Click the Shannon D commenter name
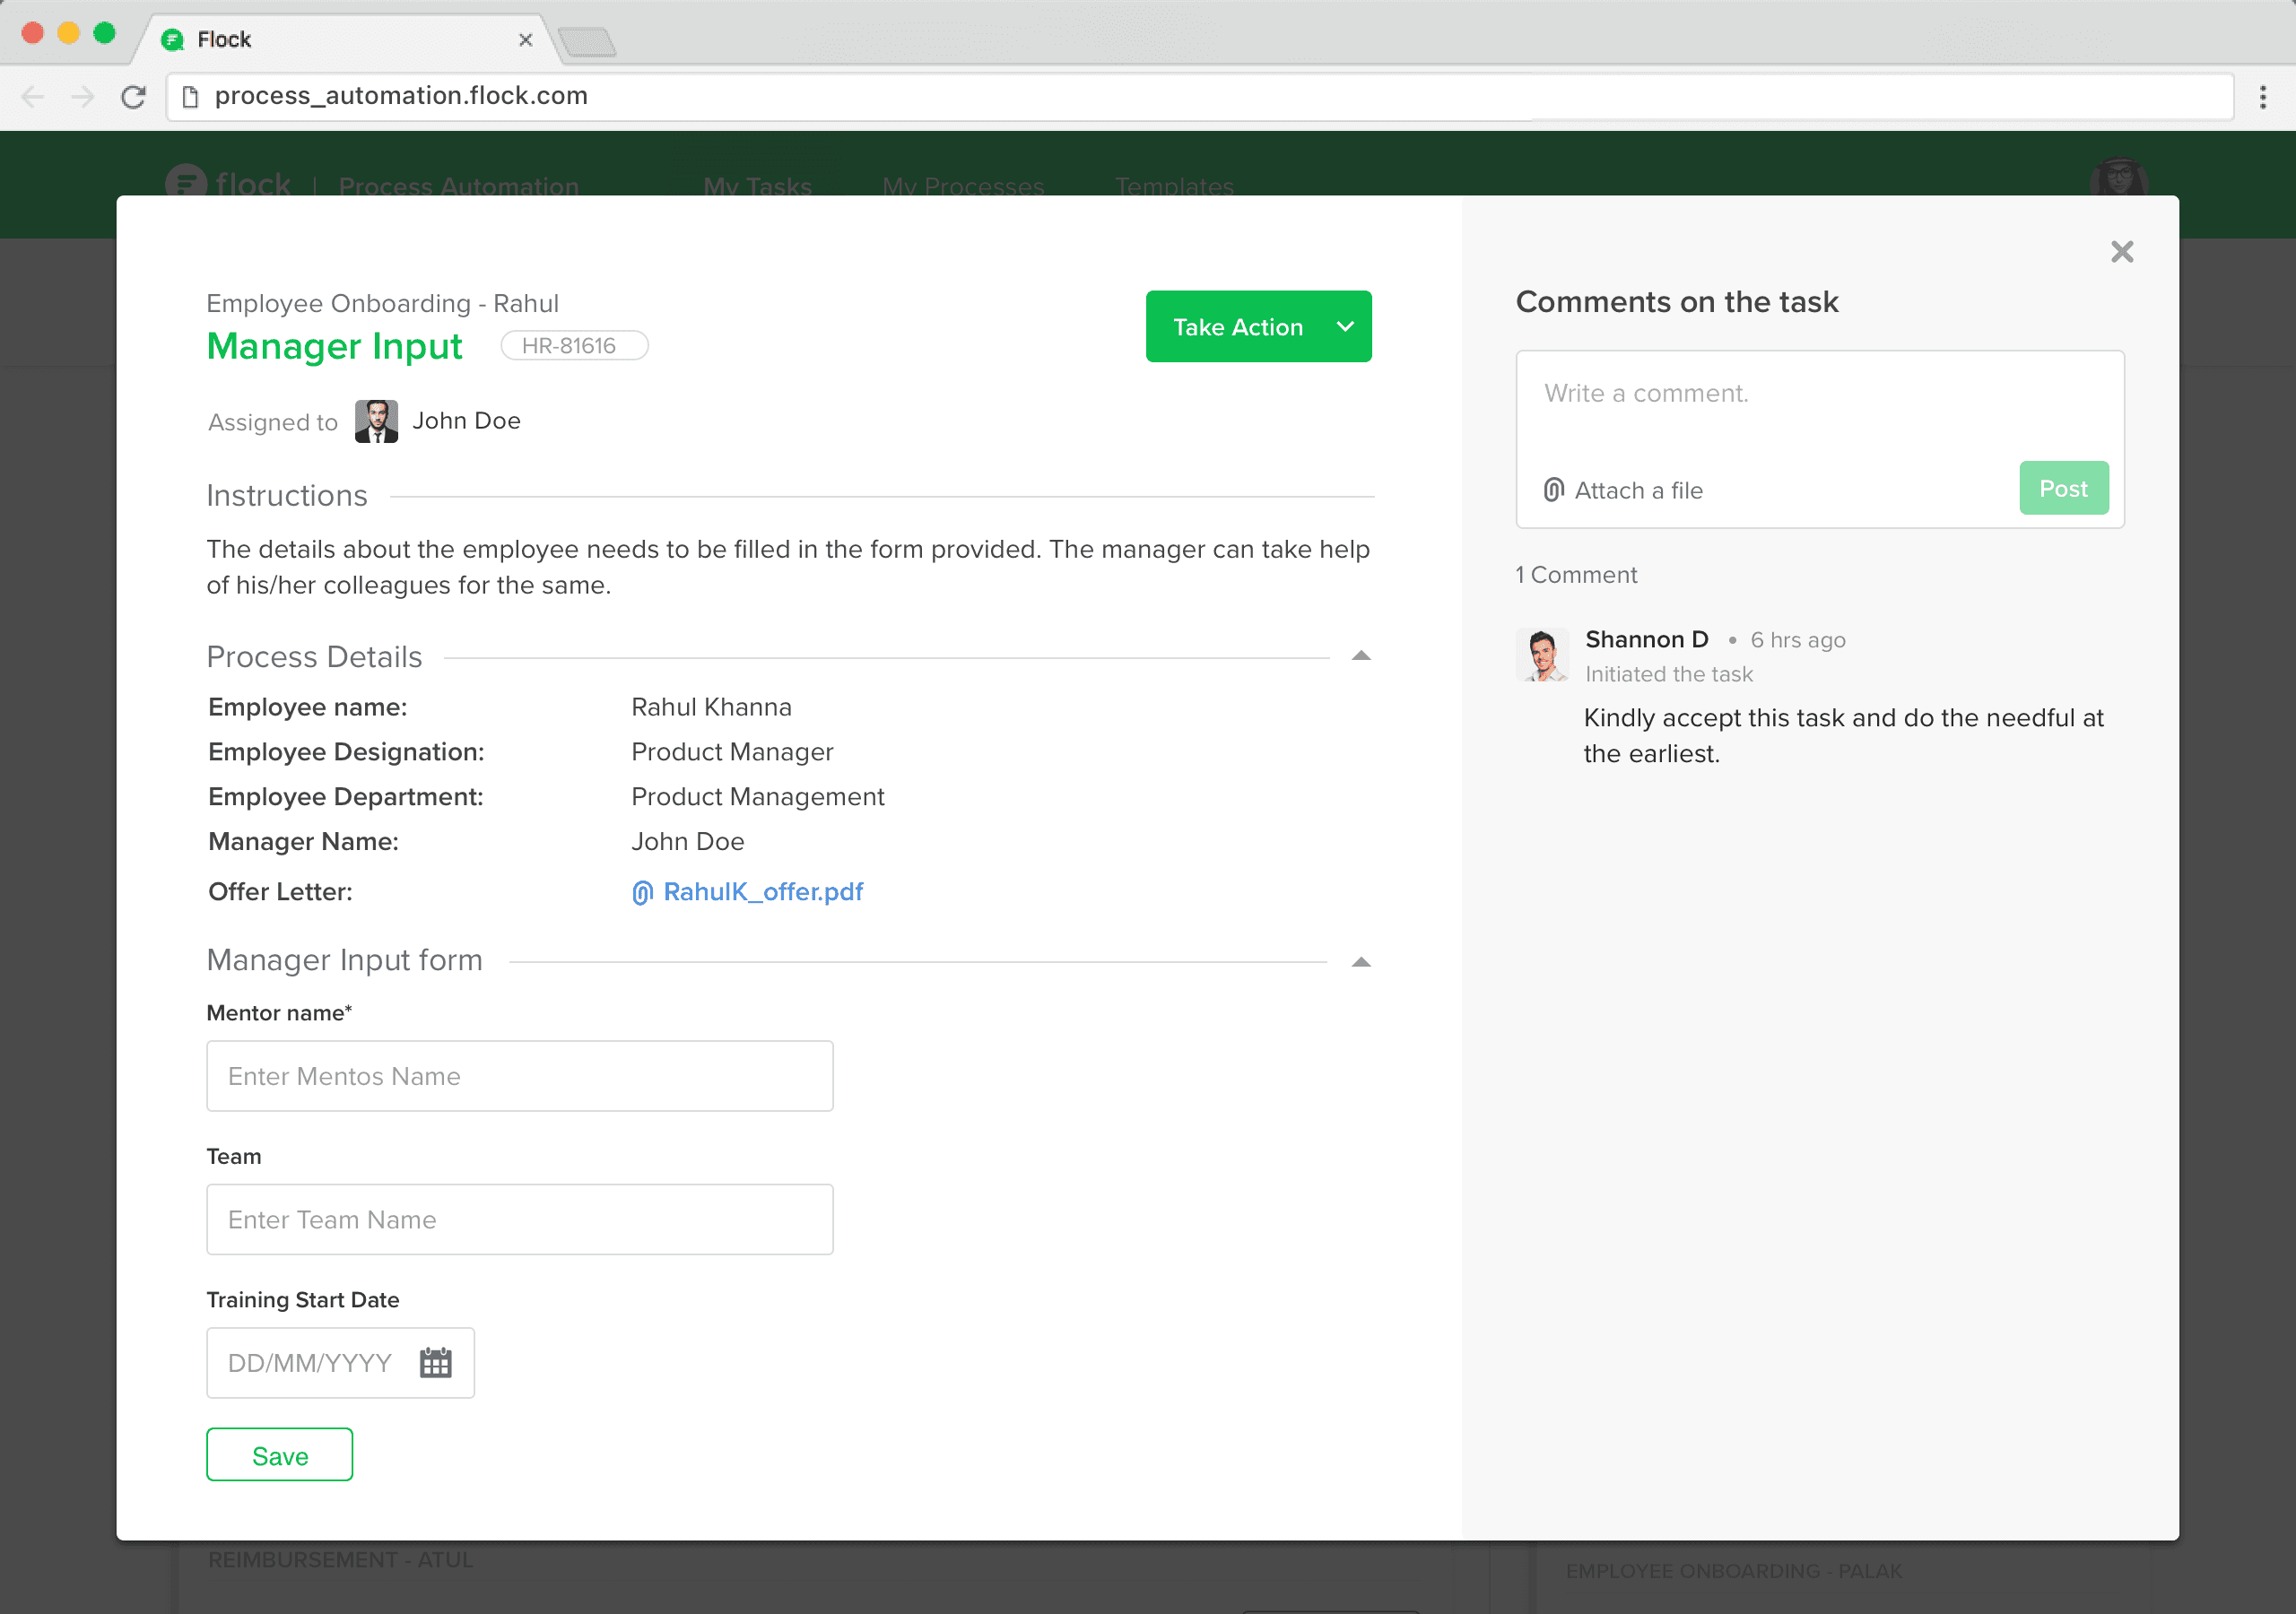The width and height of the screenshot is (2296, 1614). [1646, 640]
